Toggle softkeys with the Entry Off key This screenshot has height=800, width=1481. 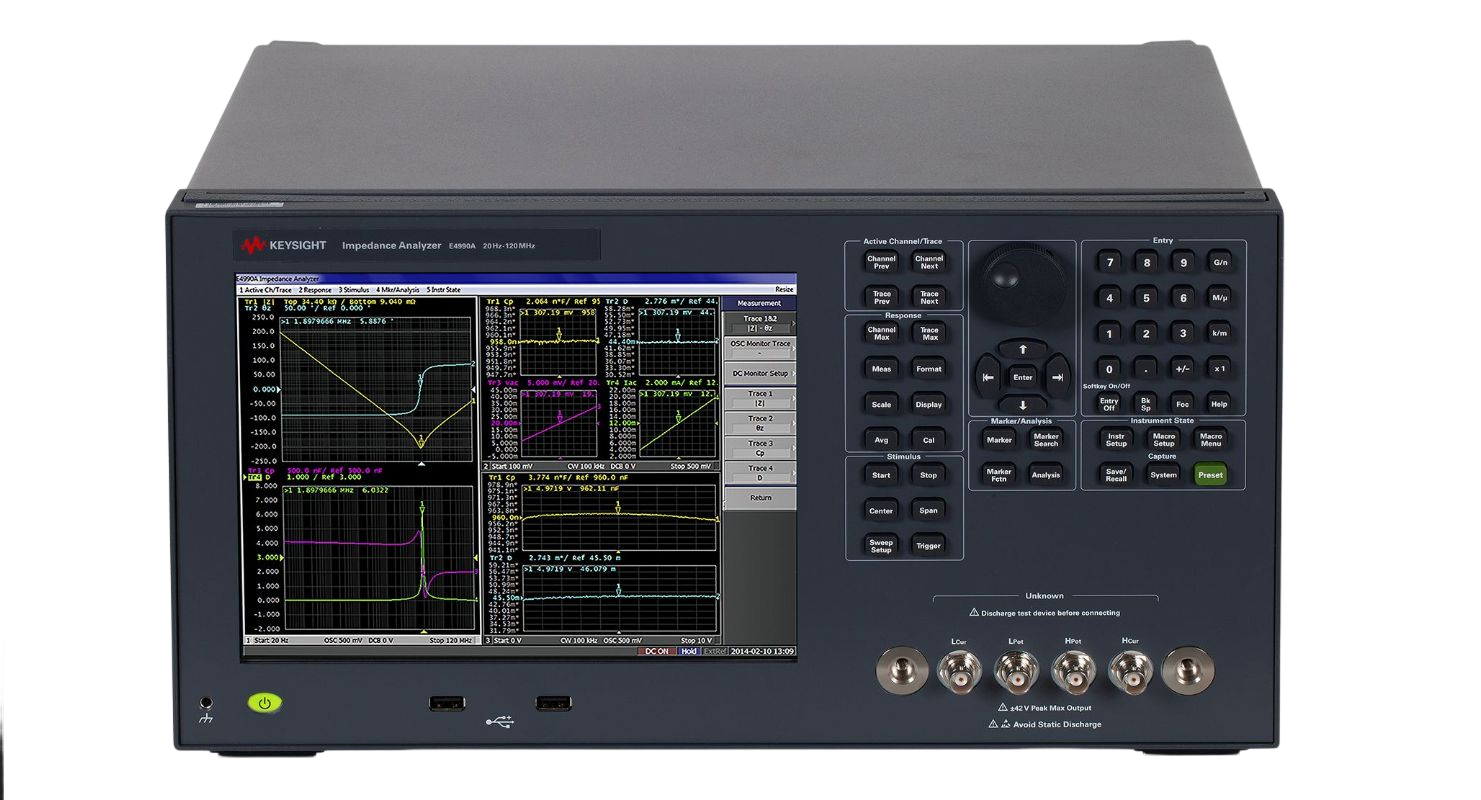1109,404
